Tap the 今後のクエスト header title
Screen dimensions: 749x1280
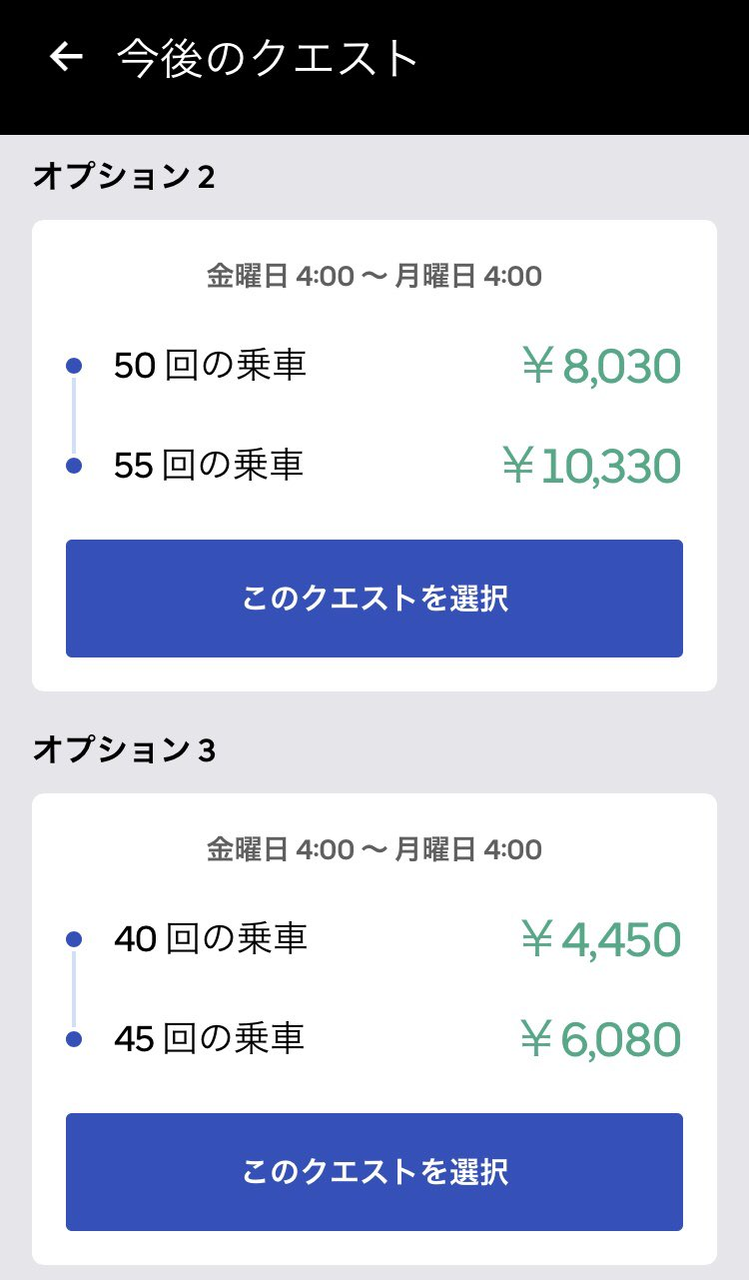(267, 58)
